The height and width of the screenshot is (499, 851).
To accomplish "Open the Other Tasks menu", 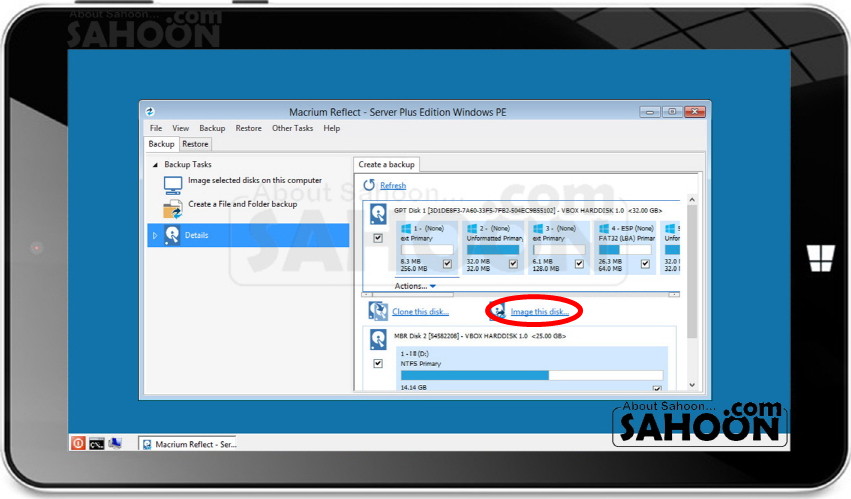I will point(293,128).
